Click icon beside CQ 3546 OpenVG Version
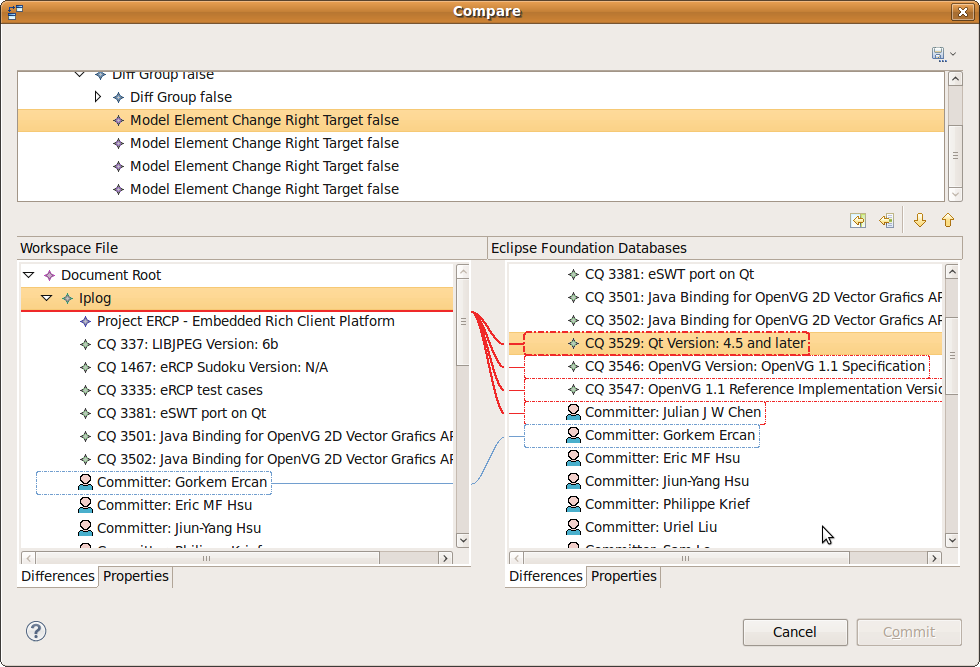 [573, 366]
